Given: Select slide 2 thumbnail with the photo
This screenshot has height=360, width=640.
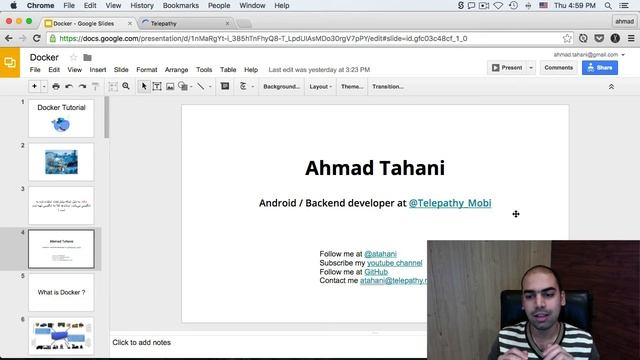Looking at the screenshot, I should tap(61, 162).
